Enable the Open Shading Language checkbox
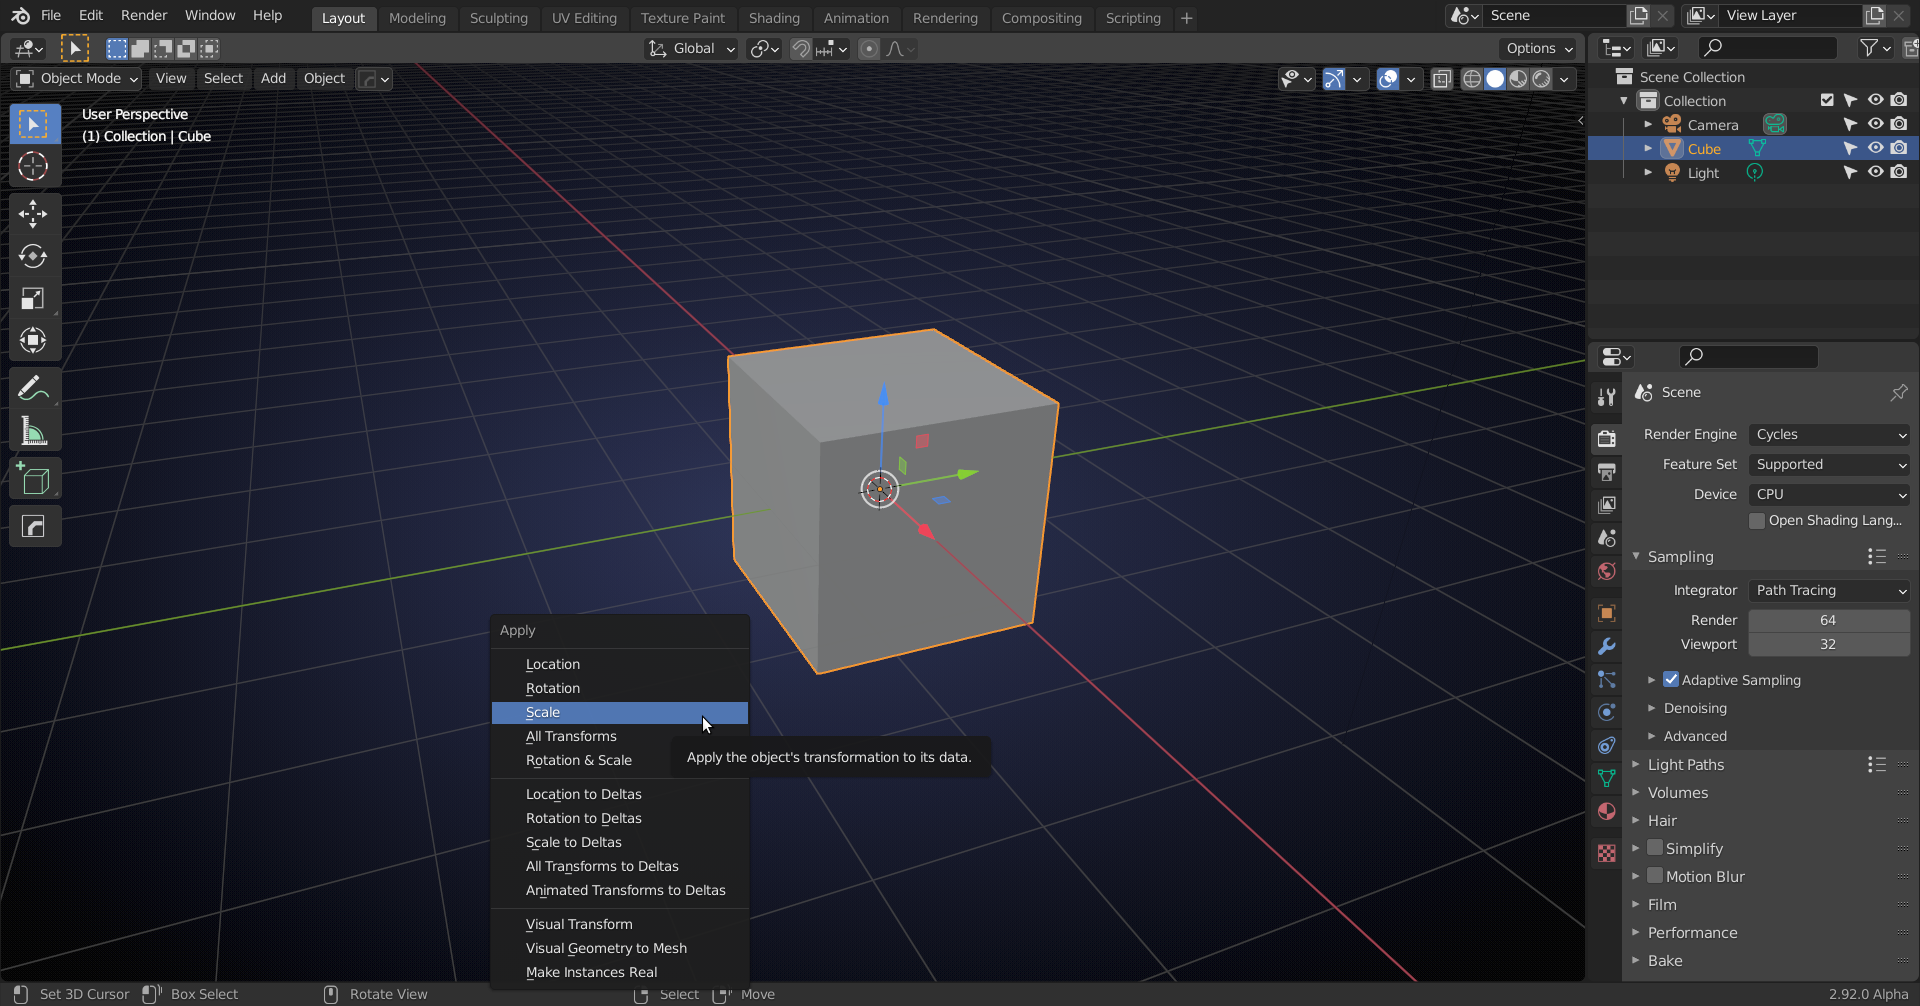The width and height of the screenshot is (1920, 1006). point(1758,520)
